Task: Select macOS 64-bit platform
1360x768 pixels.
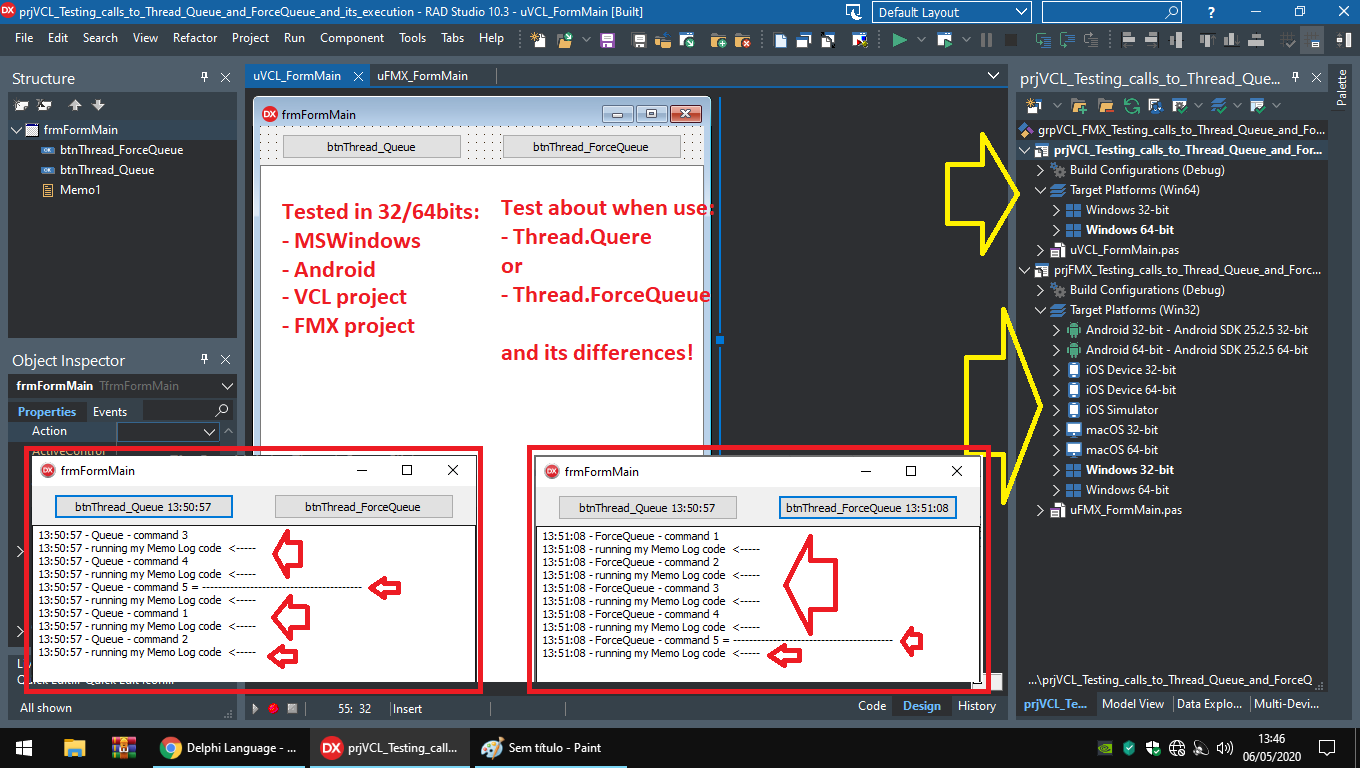Action: coord(1122,450)
